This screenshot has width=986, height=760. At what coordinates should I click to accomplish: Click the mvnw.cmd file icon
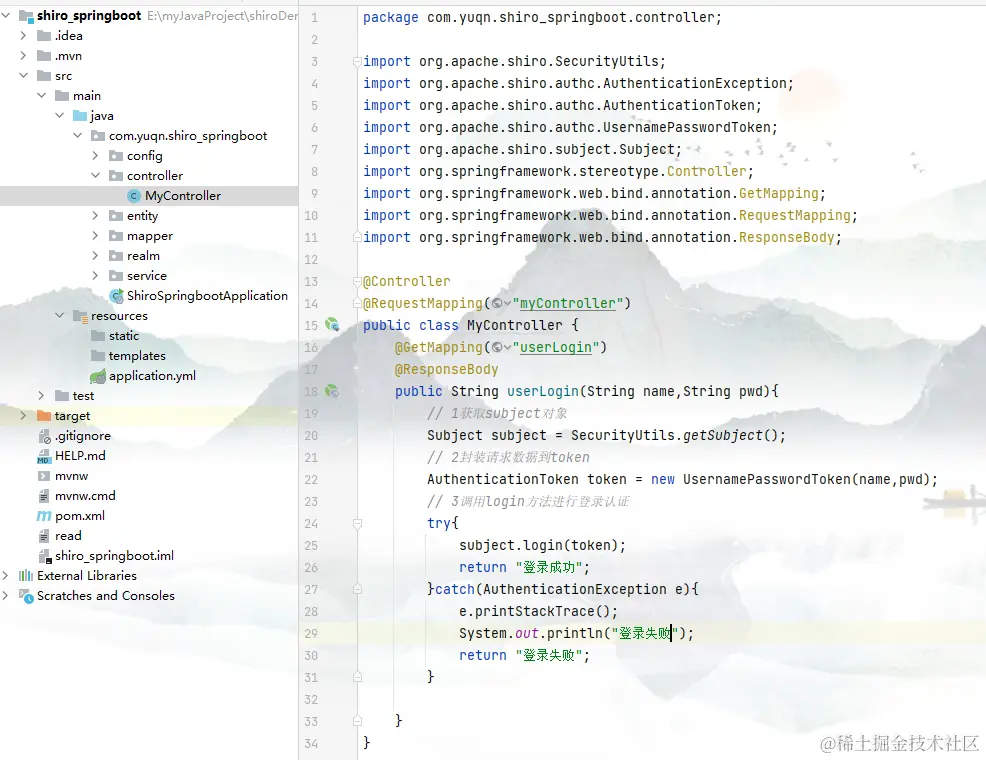(43, 496)
